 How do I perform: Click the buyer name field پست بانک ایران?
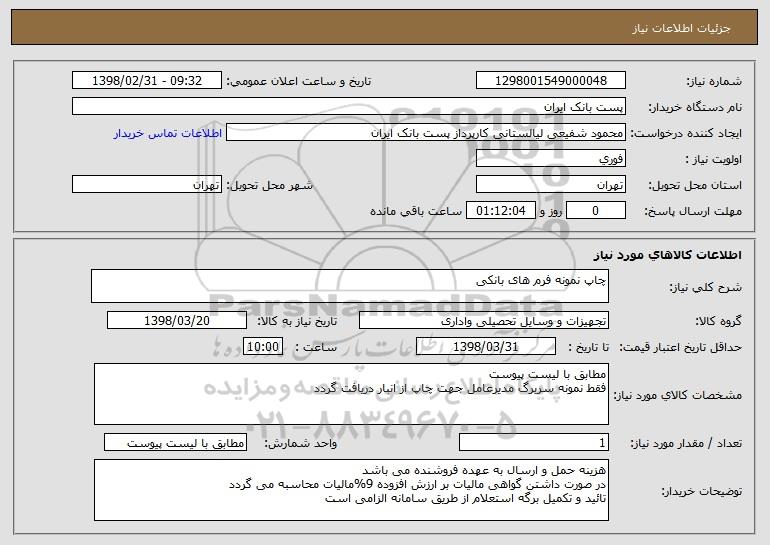point(349,107)
